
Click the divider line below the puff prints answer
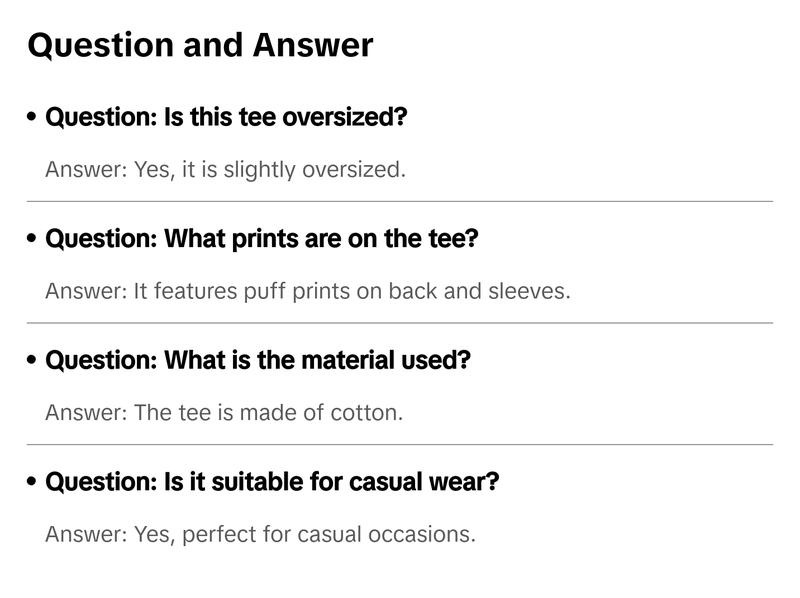coord(400,323)
